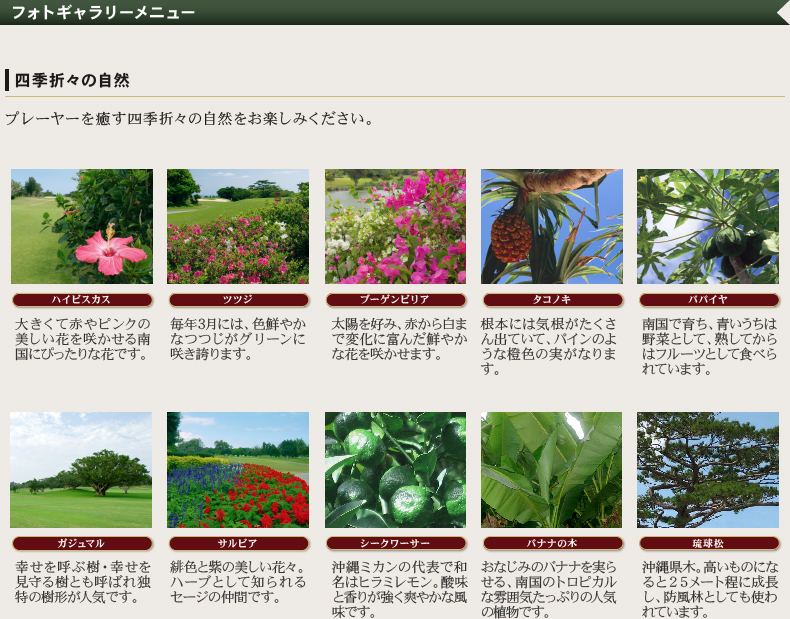Open the hibiscus flower photo
790x619 pixels.
pyautogui.click(x=82, y=226)
